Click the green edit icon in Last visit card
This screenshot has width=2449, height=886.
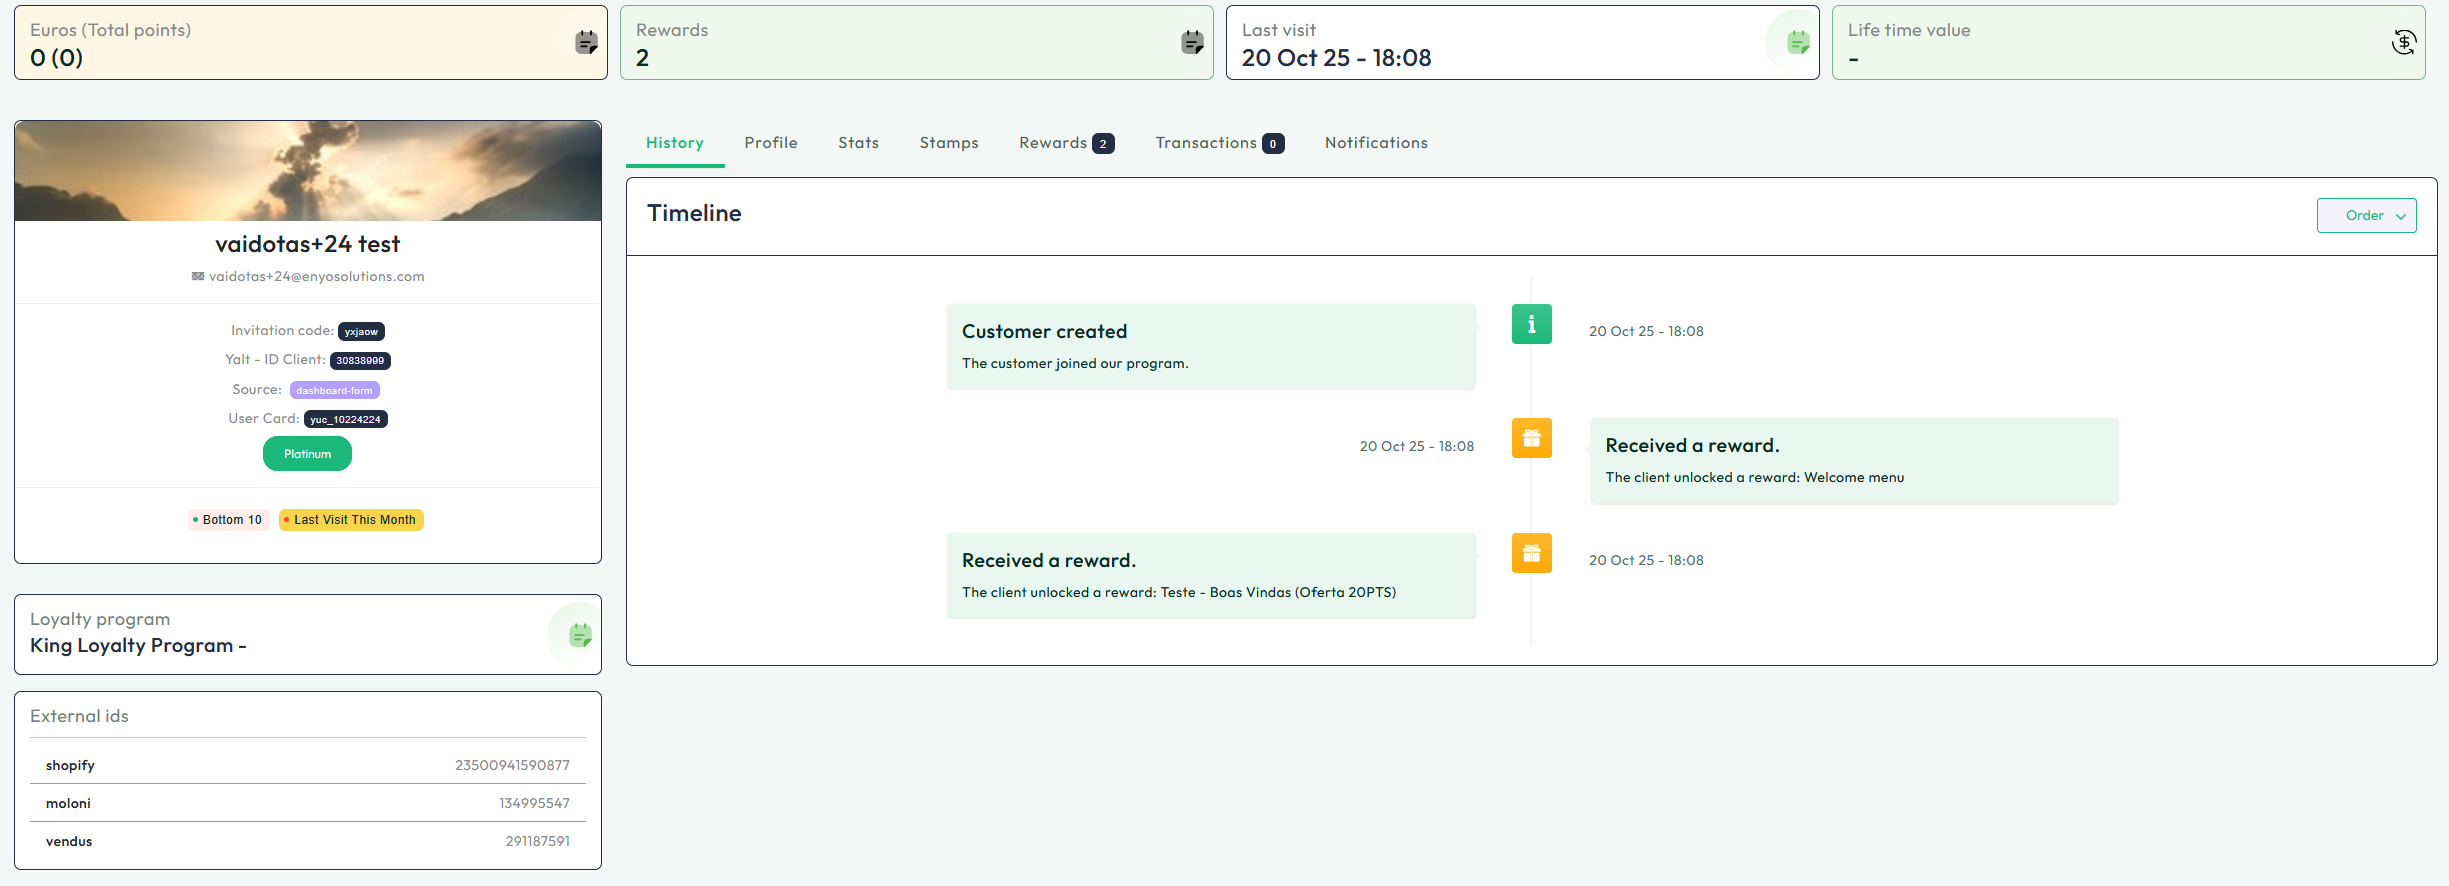[x=1798, y=42]
